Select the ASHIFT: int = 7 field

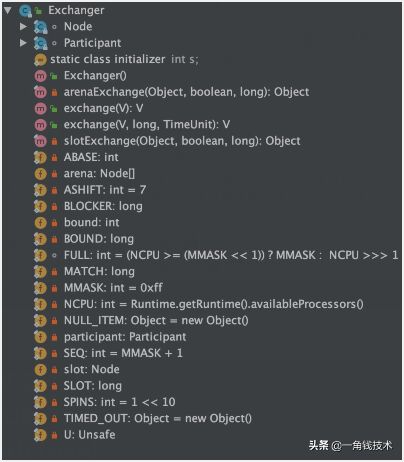(105, 190)
